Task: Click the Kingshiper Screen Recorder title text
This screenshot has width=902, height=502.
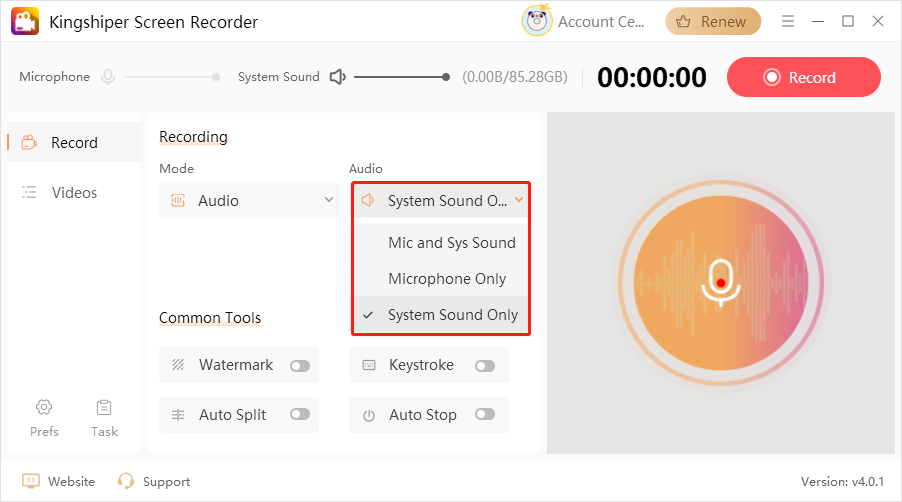Action: [x=154, y=22]
